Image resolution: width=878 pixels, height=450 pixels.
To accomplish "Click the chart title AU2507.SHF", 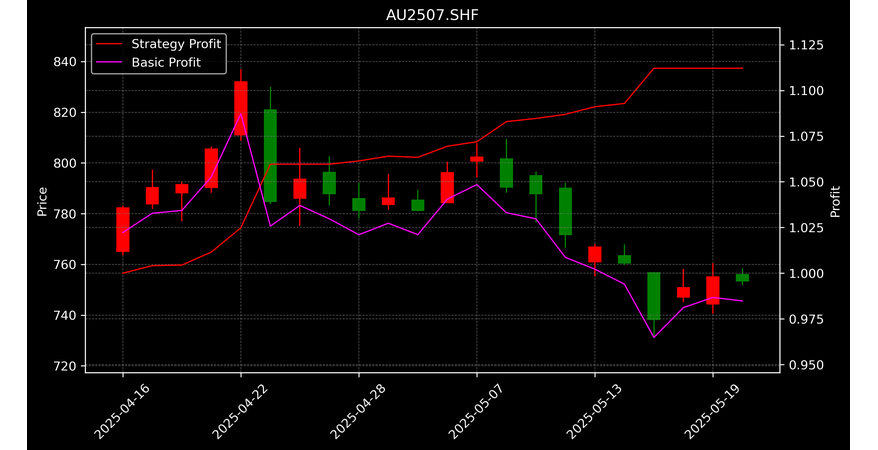I will (432, 15).
